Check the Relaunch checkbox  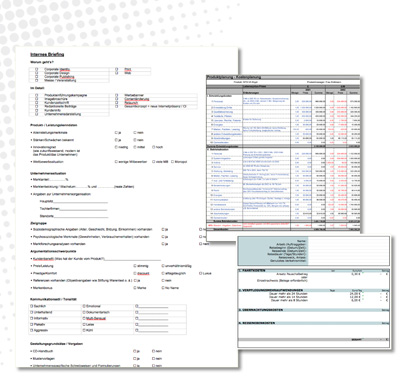tap(117, 103)
